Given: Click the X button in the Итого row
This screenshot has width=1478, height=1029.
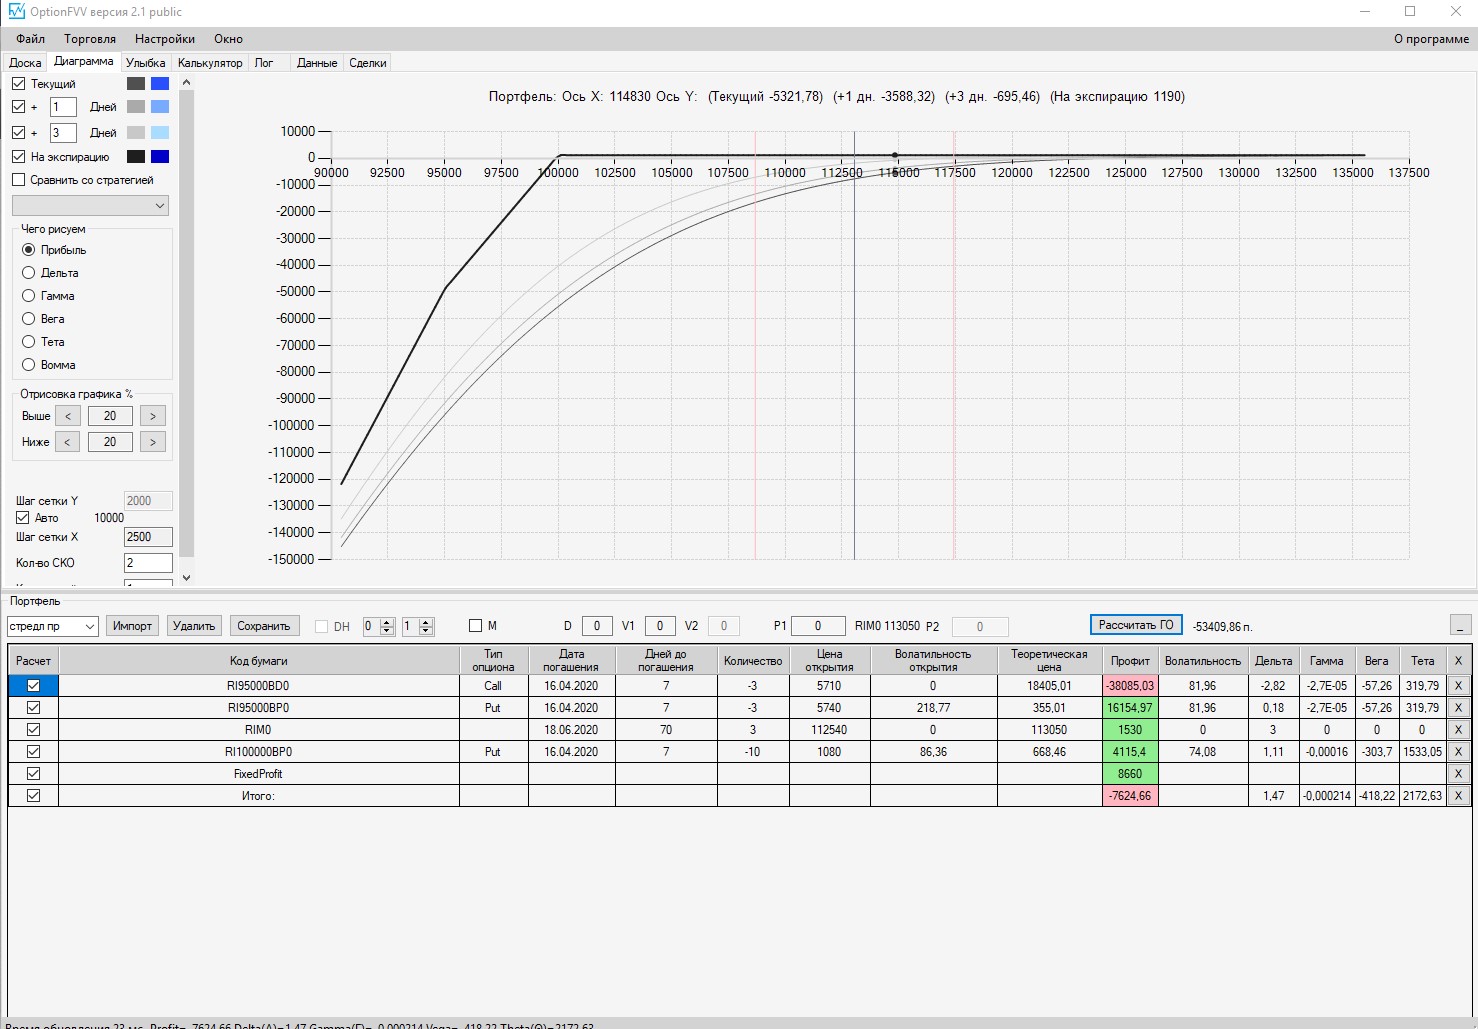Looking at the screenshot, I should [x=1458, y=796].
